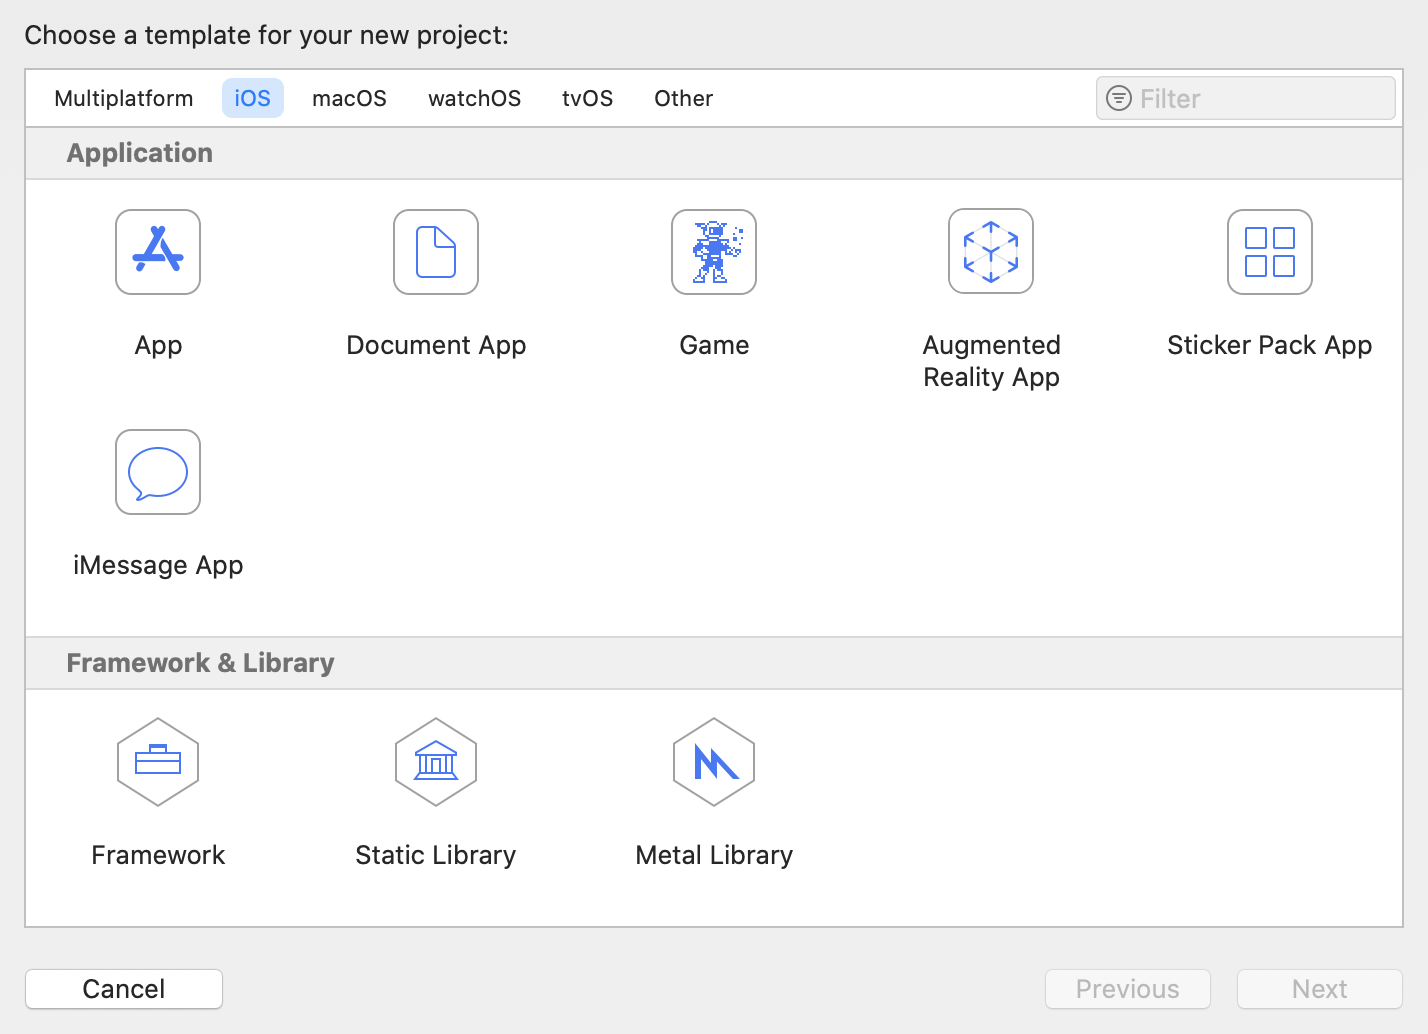
Task: Click the Cancel button
Action: pyautogui.click(x=124, y=989)
